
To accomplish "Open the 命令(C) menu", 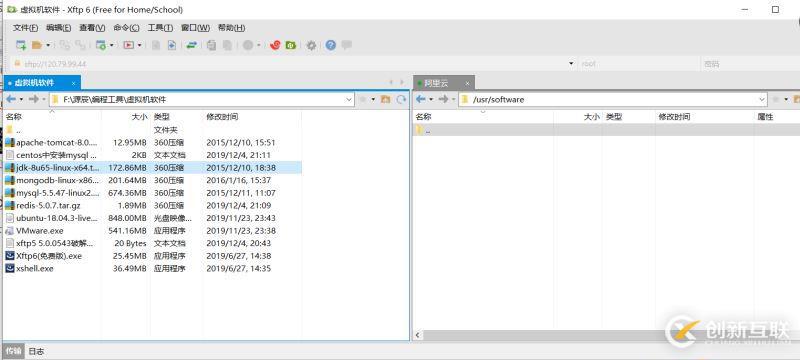I will [126, 28].
